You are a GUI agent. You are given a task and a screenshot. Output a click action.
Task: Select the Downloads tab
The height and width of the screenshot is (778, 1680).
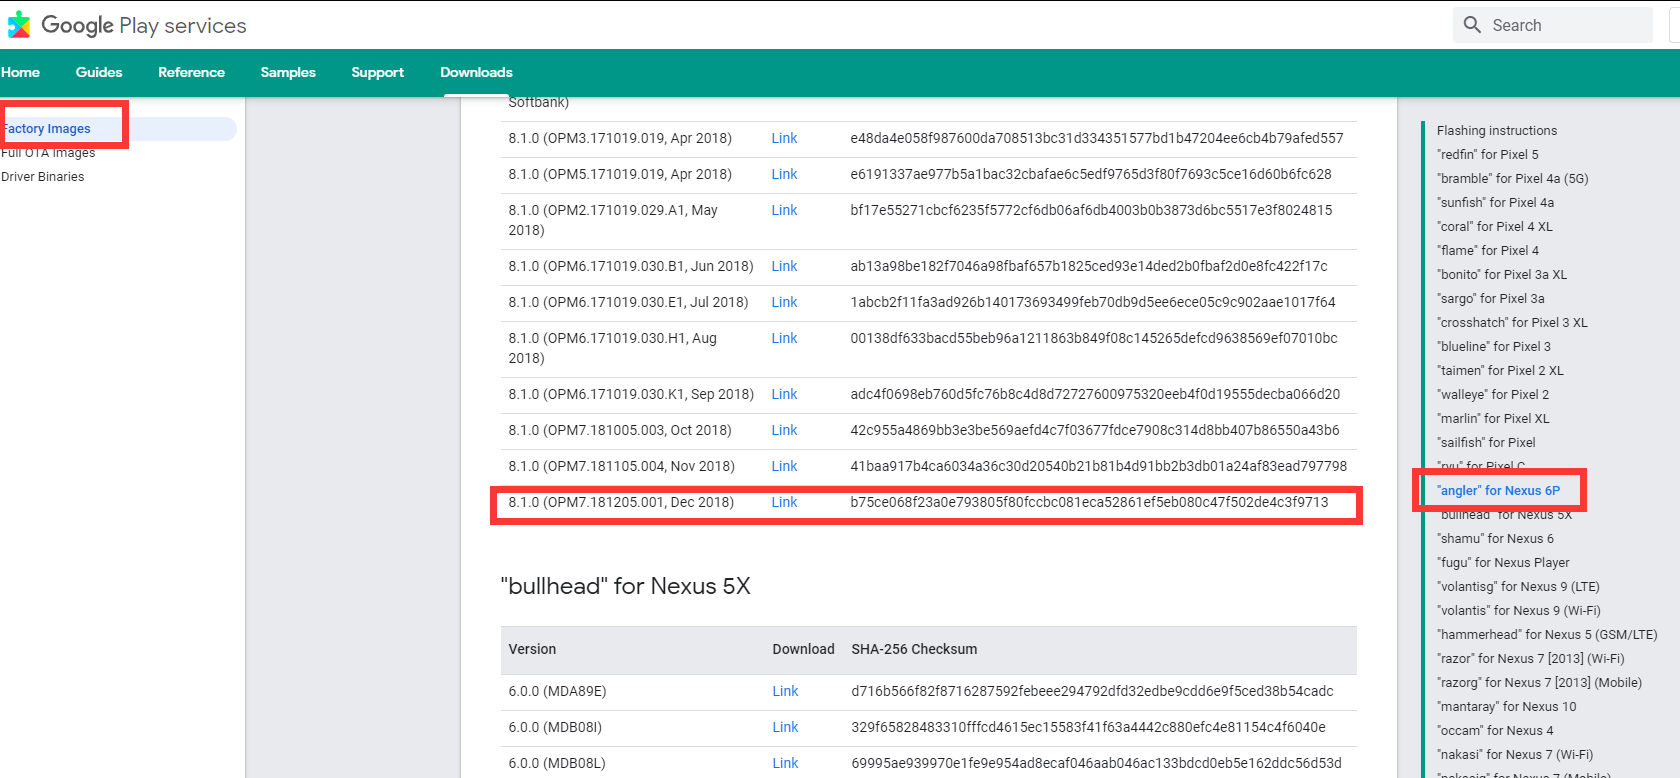(x=476, y=72)
